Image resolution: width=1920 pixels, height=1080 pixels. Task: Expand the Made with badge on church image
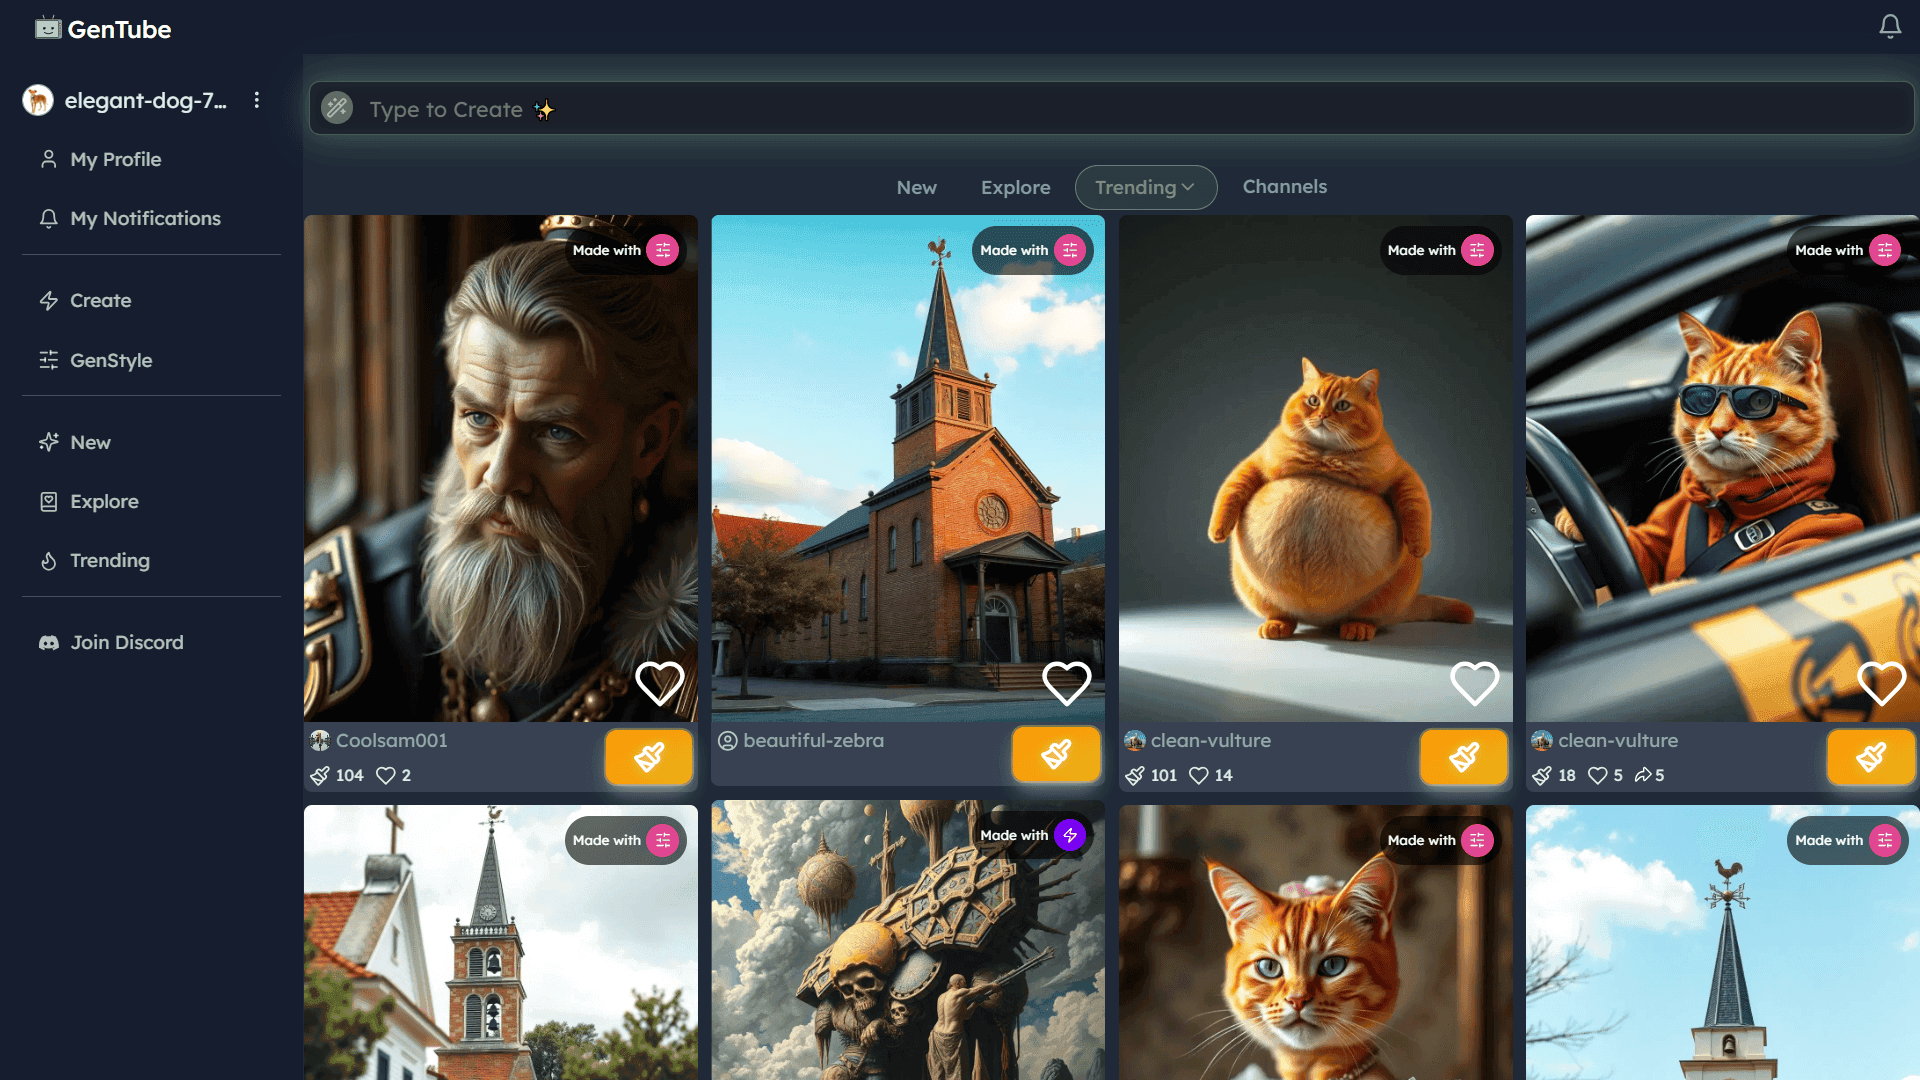point(1031,250)
